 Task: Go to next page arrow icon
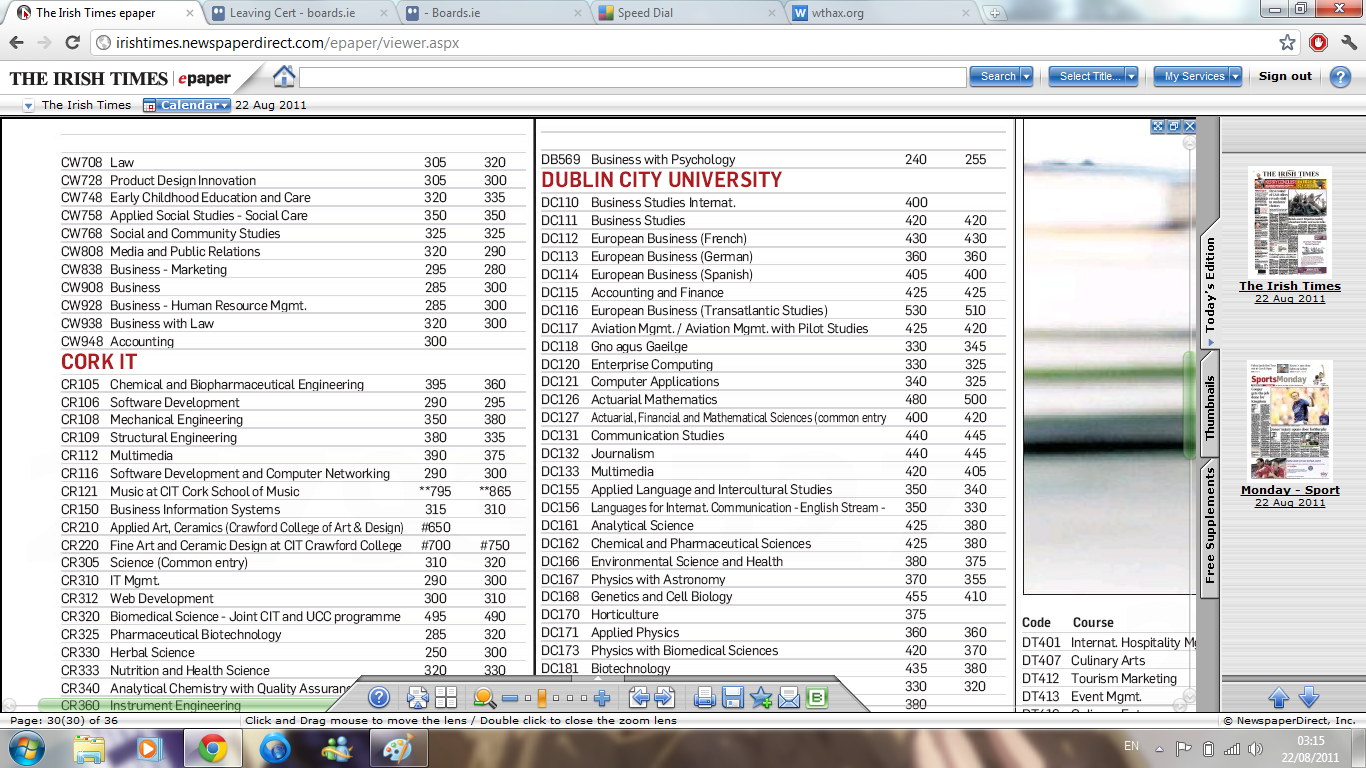click(x=665, y=698)
